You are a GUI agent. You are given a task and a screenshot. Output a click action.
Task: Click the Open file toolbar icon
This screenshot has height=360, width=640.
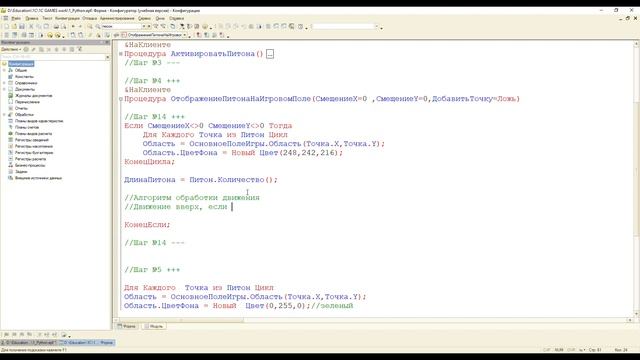click(x=14, y=27)
